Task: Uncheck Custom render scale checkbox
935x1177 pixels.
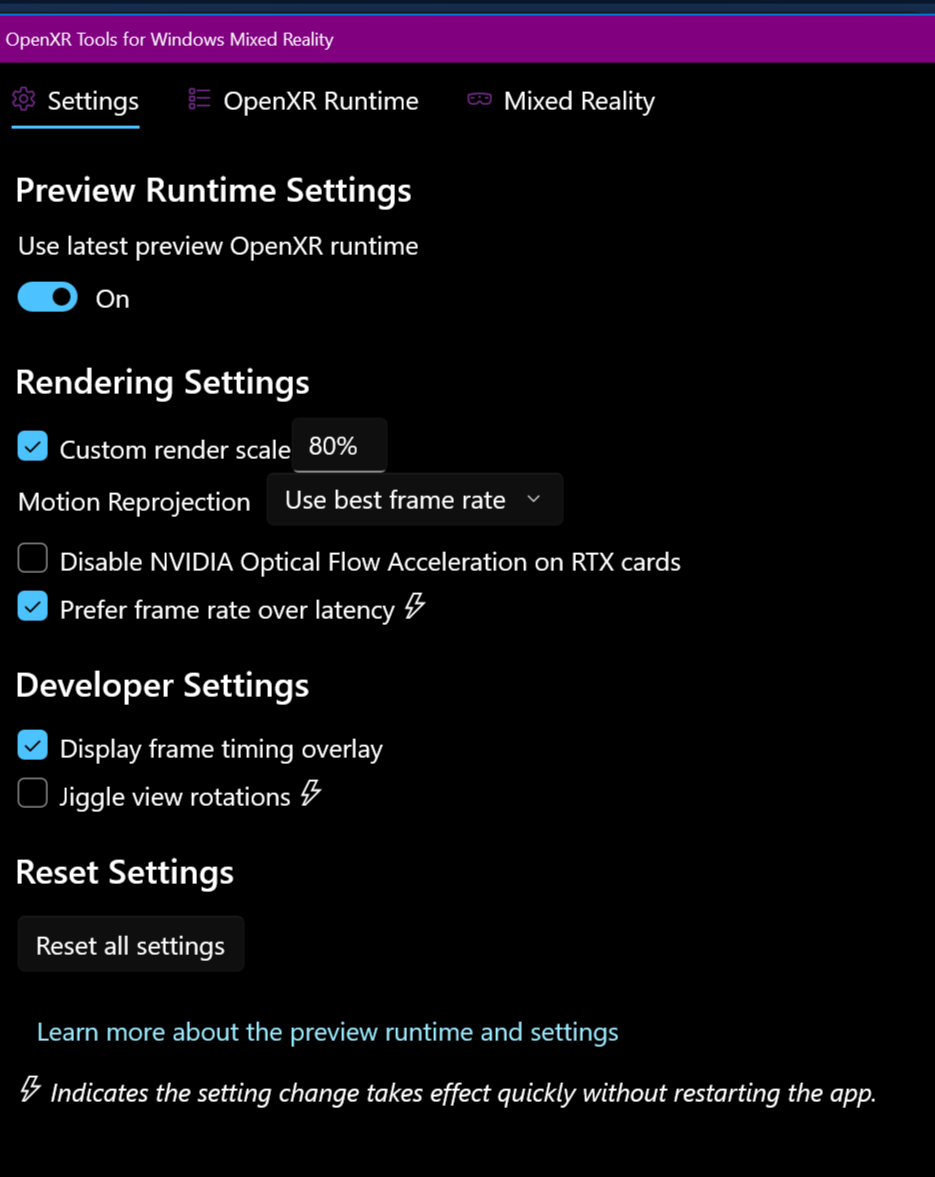Action: click(33, 446)
